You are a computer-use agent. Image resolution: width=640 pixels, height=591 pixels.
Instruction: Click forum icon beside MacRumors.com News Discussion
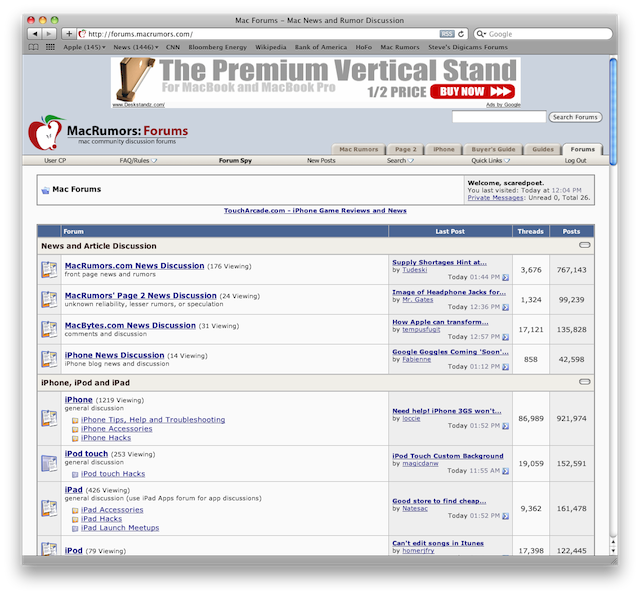pyautogui.click(x=49, y=270)
